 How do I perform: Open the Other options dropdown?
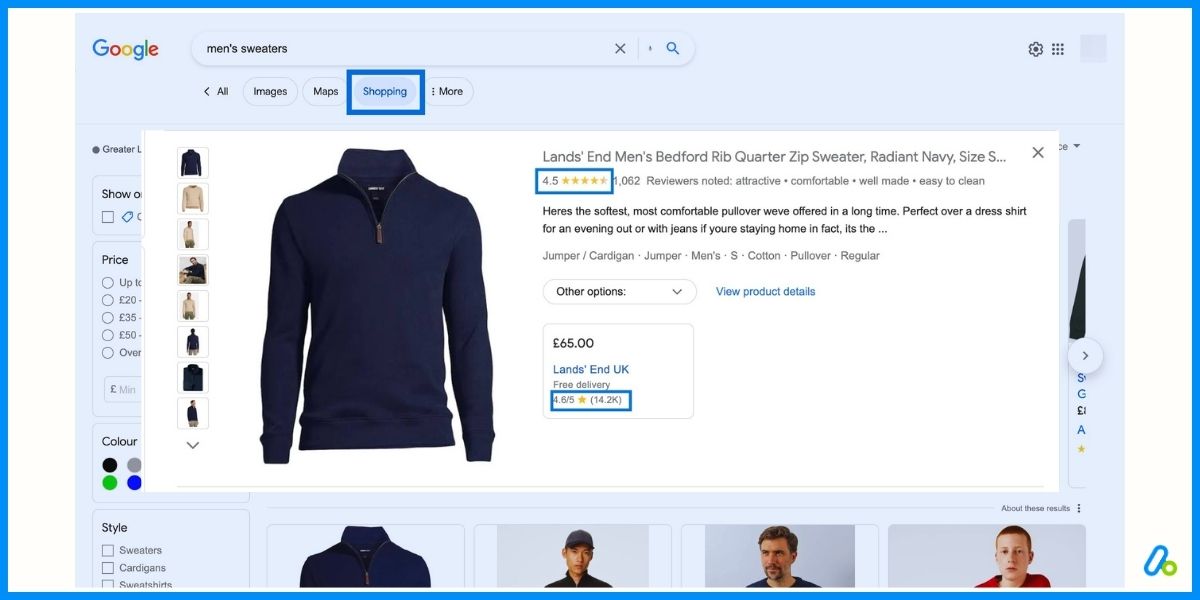[620, 292]
